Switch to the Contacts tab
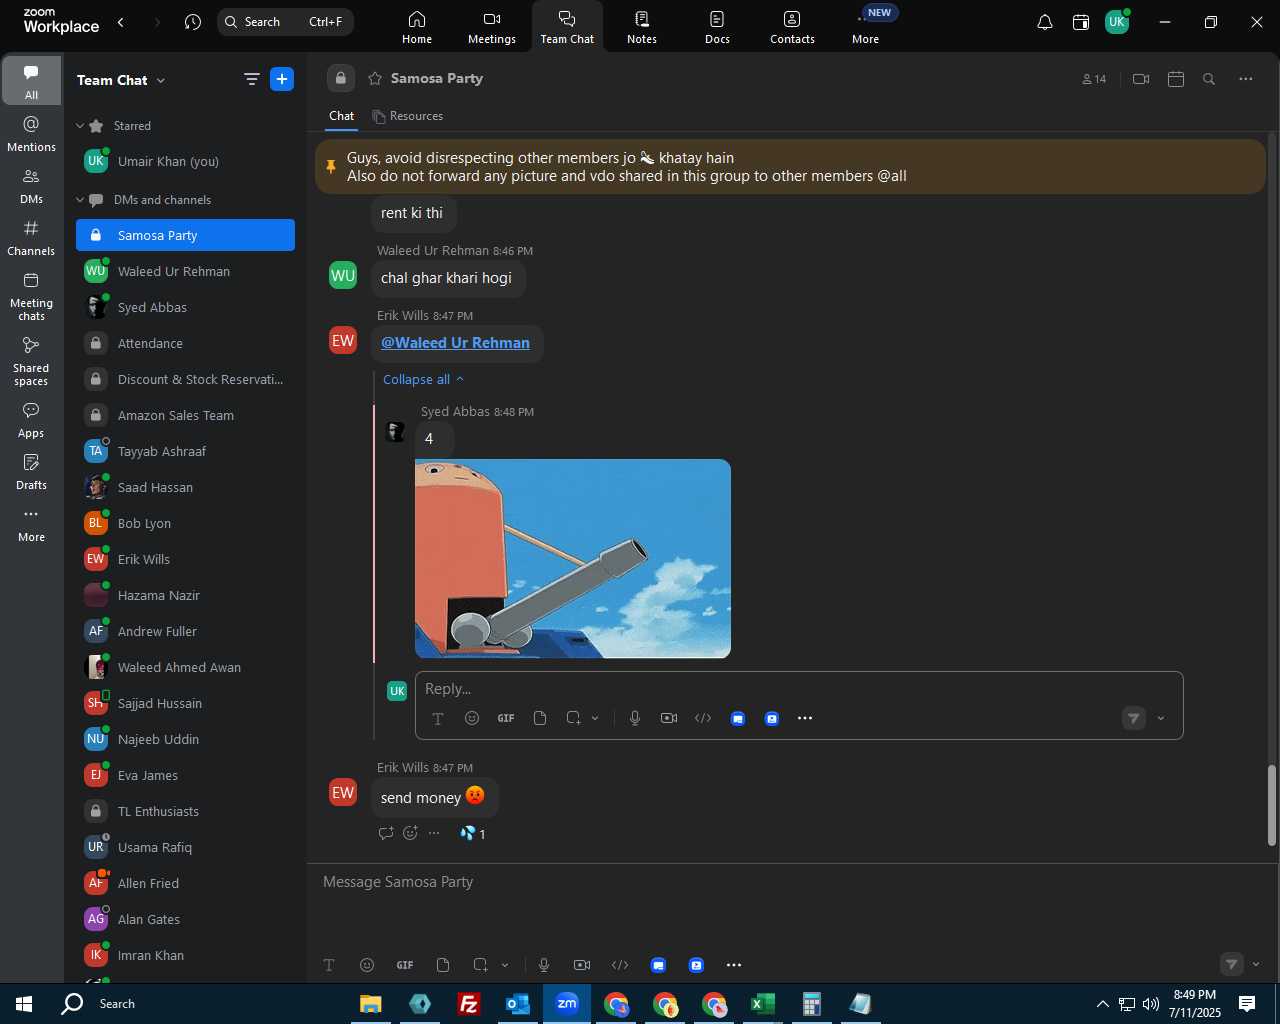 pyautogui.click(x=792, y=27)
